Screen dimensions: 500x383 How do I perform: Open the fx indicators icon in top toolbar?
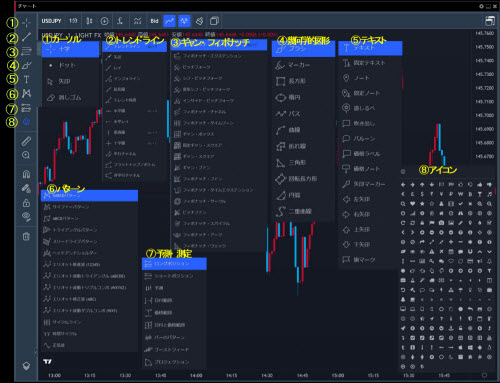(120, 21)
